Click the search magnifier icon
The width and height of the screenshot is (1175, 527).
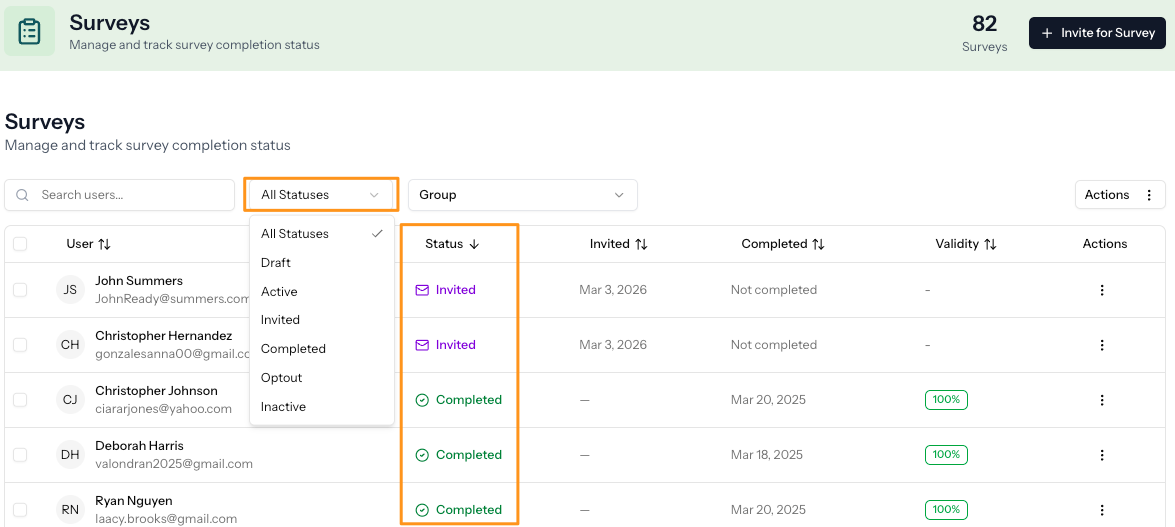click(x=22, y=195)
